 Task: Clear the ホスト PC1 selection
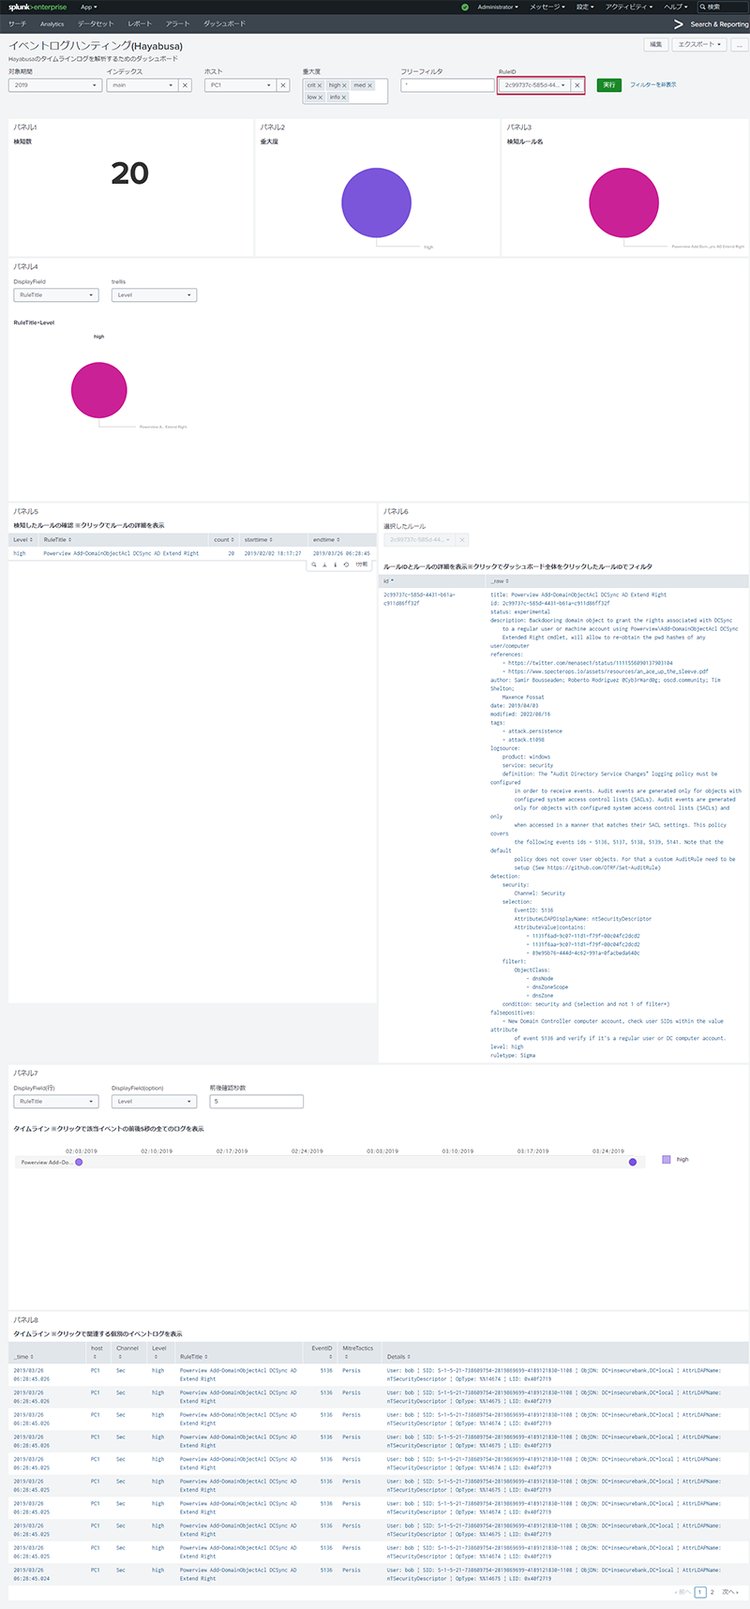283,85
